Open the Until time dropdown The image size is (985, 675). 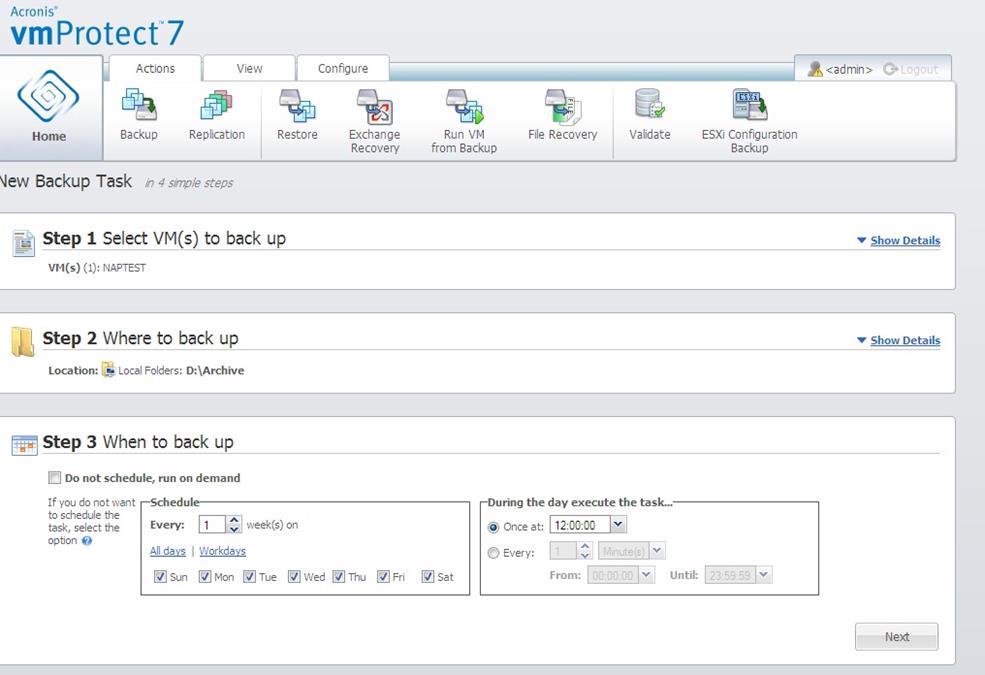click(x=763, y=575)
